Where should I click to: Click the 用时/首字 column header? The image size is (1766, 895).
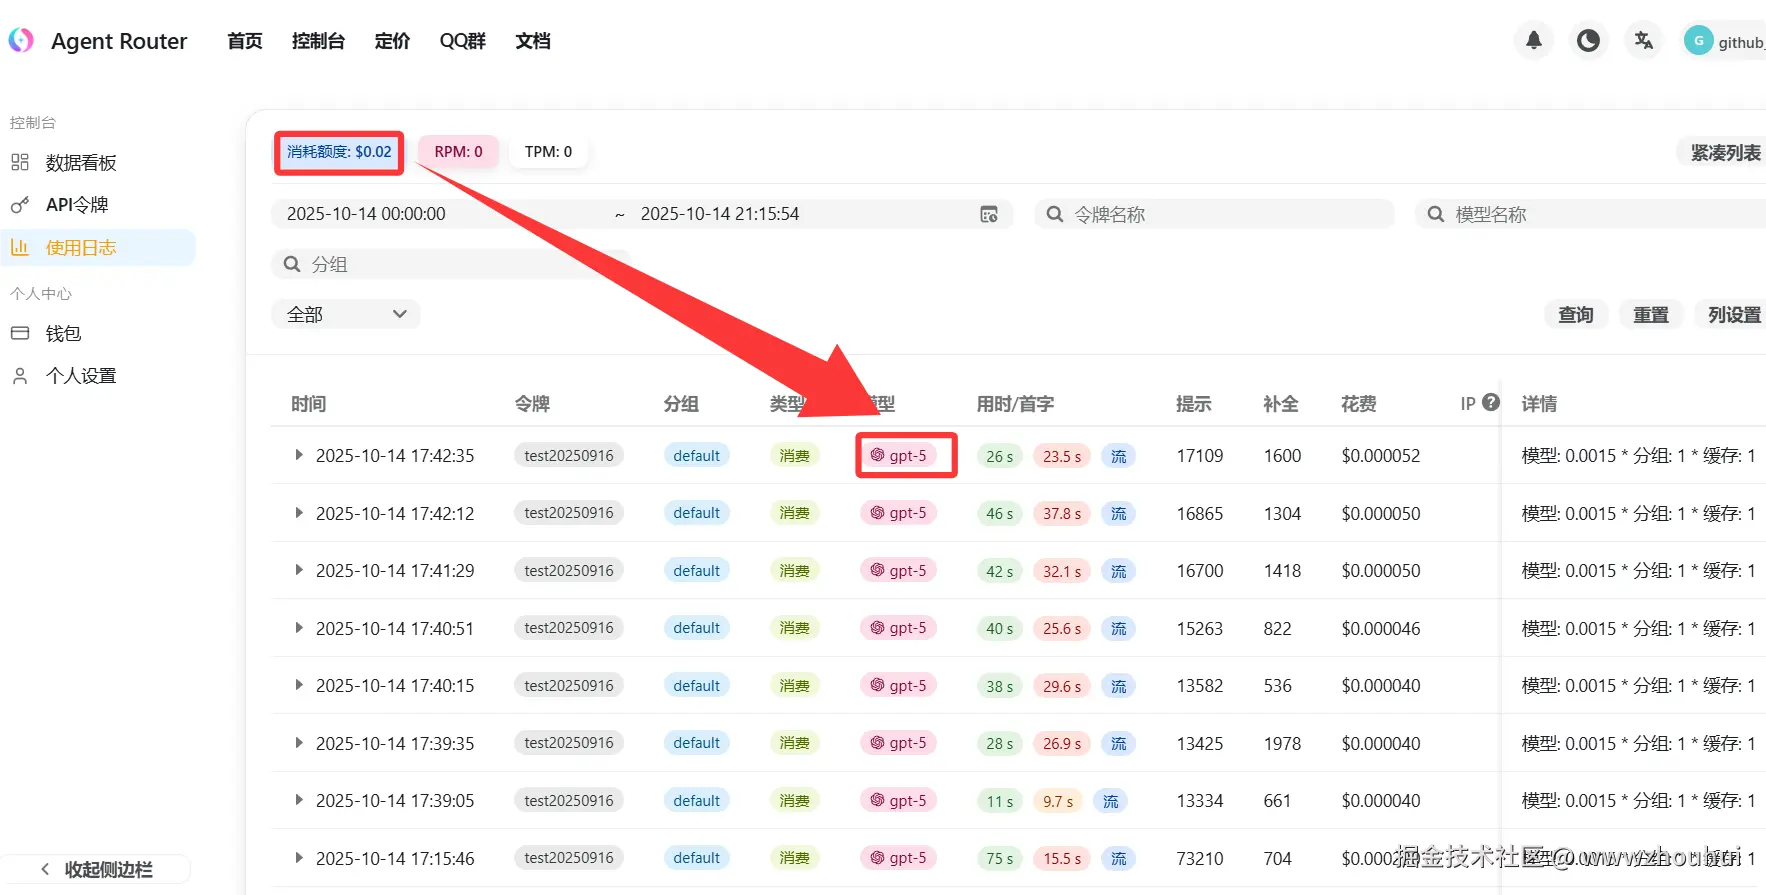pos(1015,404)
